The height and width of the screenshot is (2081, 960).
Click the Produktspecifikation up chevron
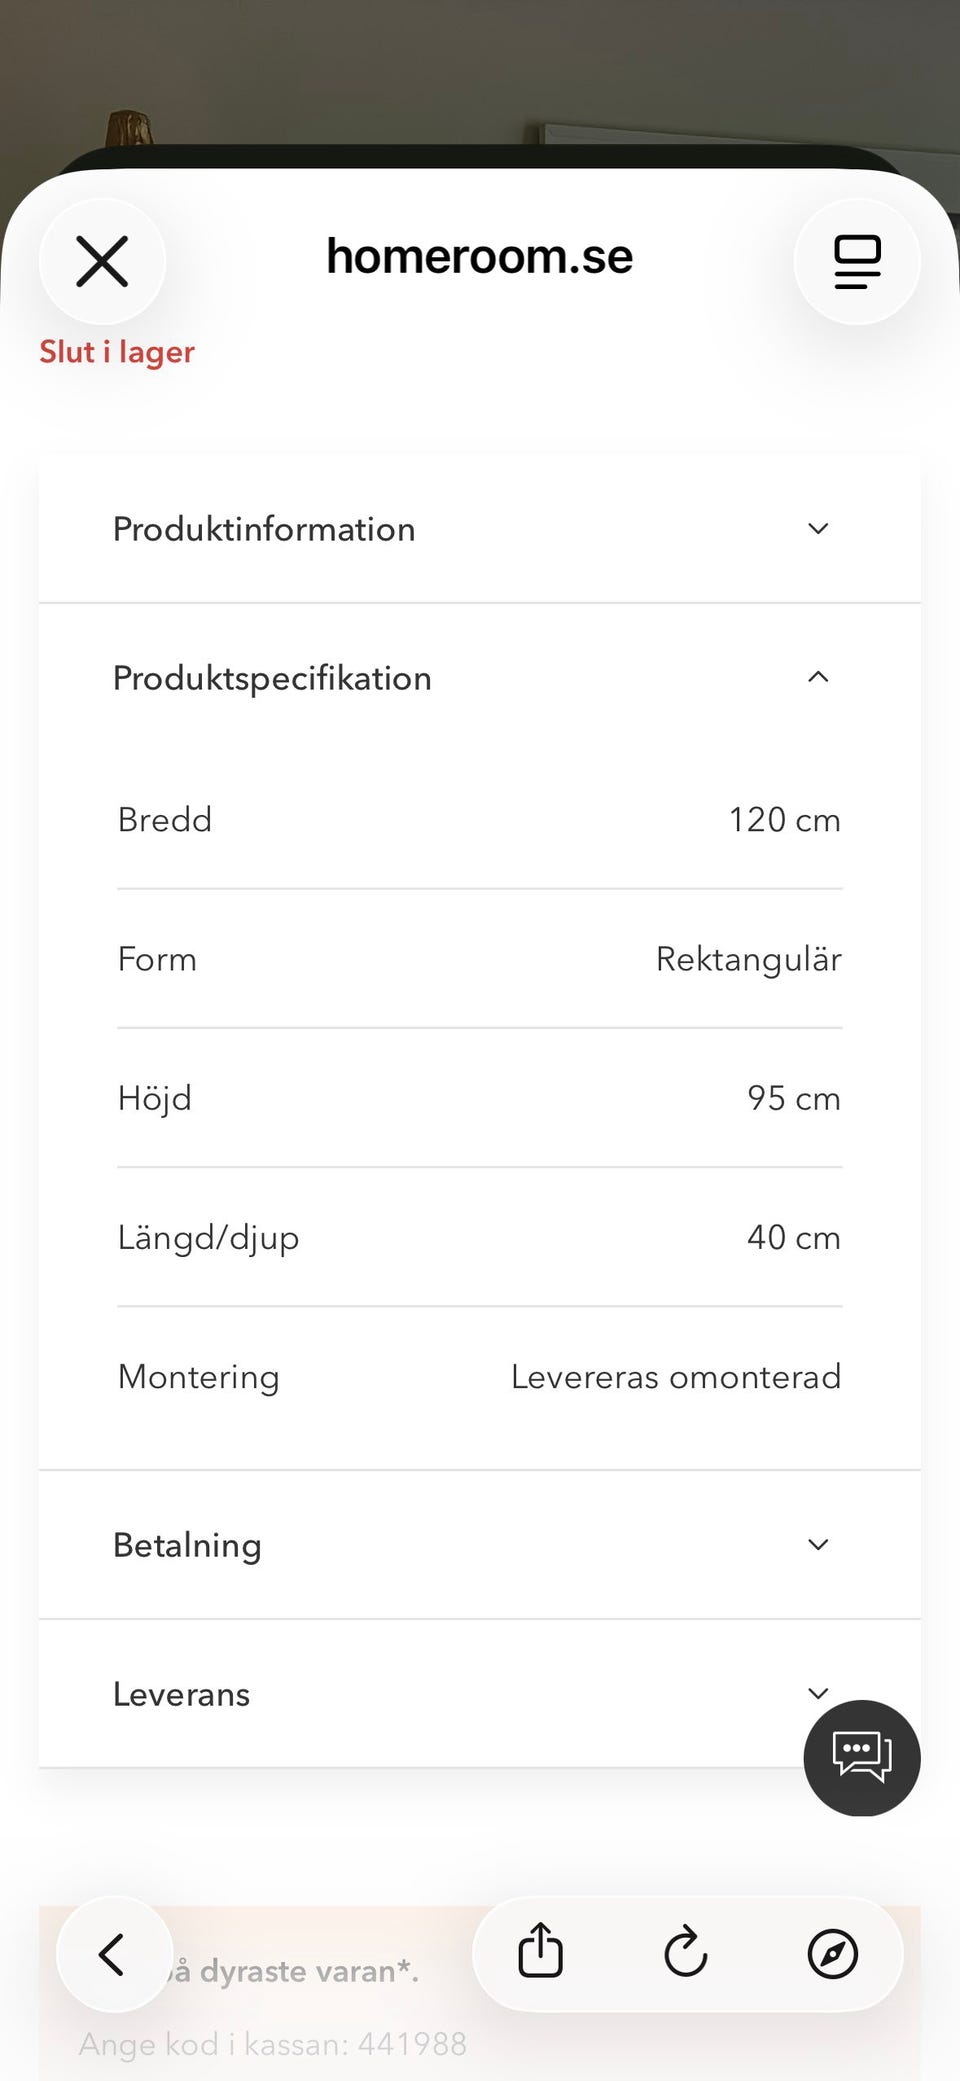(x=818, y=677)
